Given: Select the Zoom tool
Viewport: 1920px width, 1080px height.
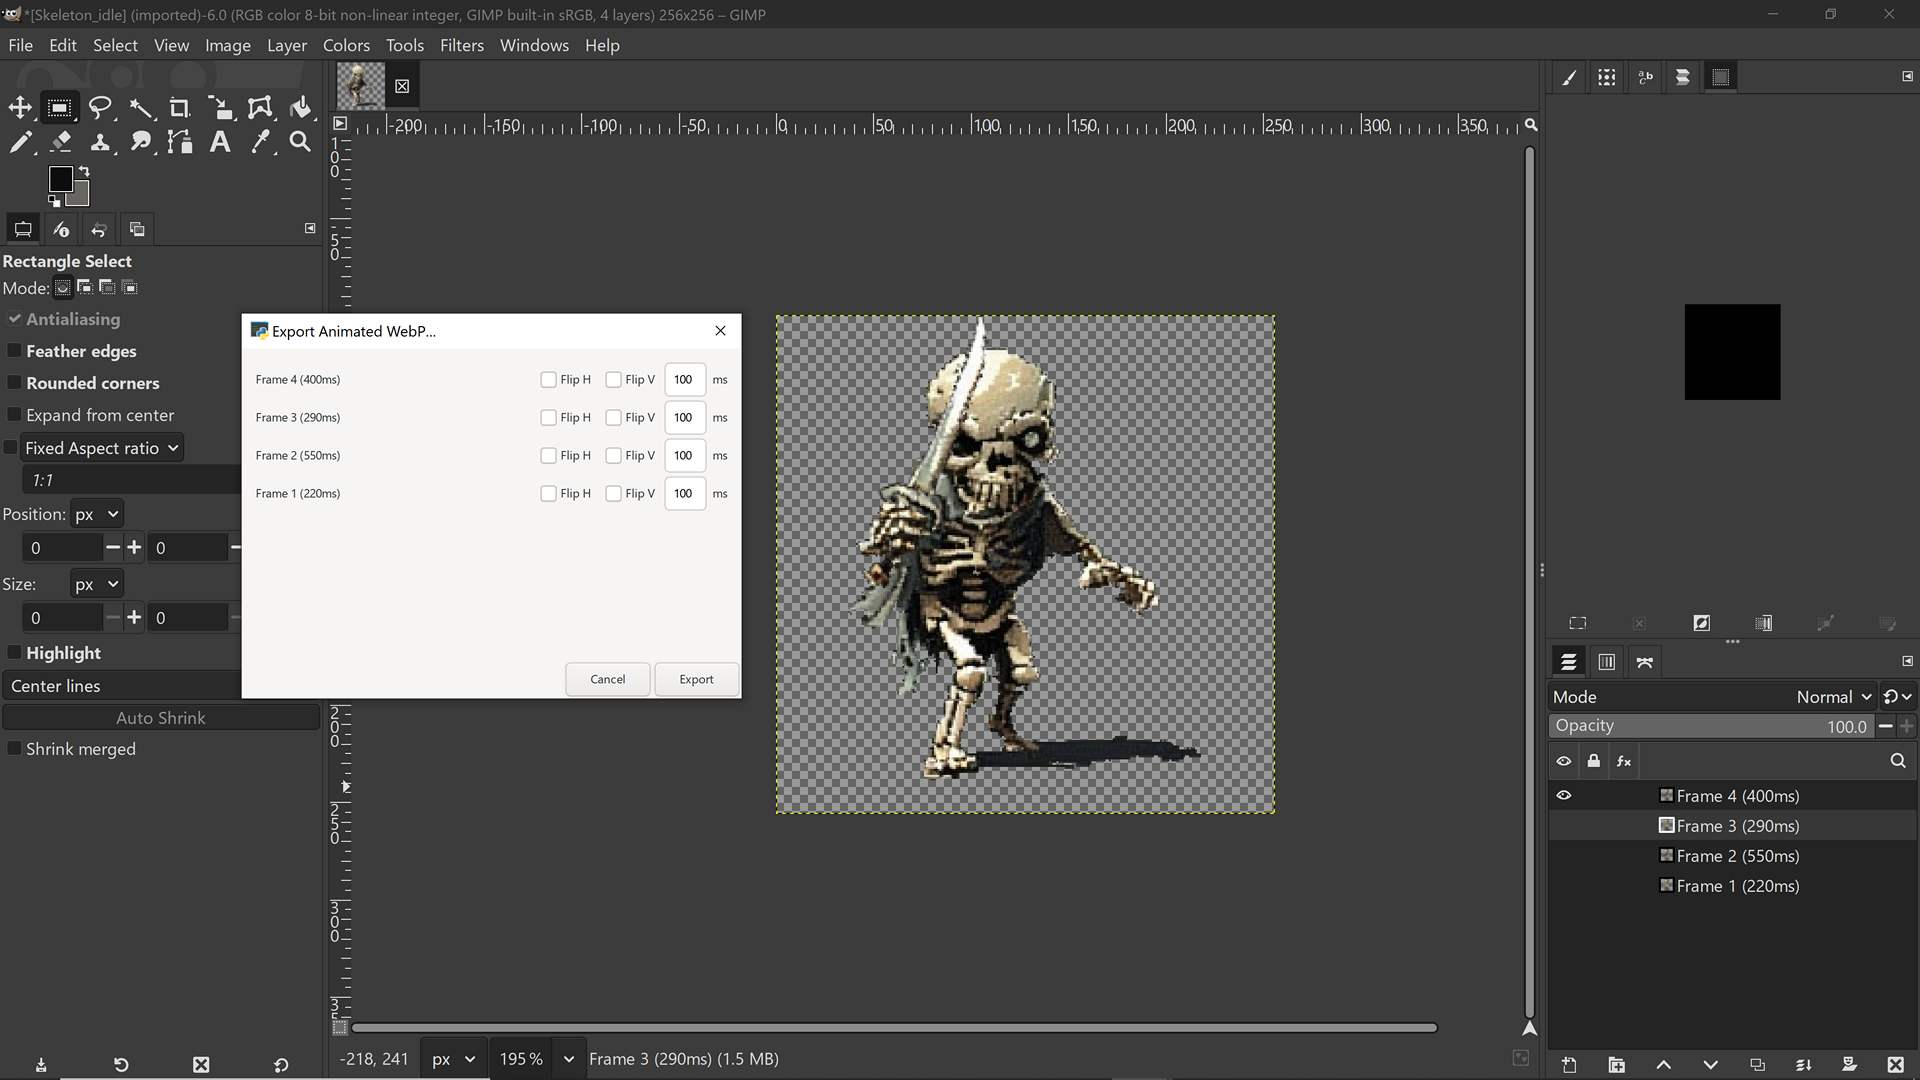Looking at the screenshot, I should tap(300, 142).
